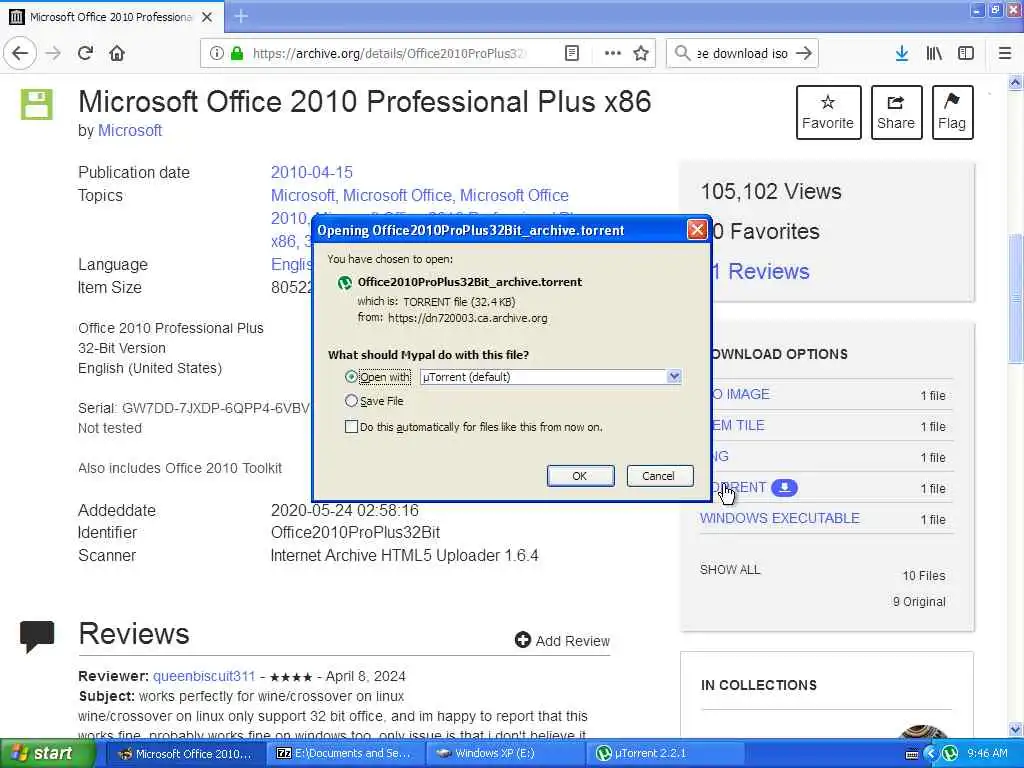Click the 10 Files count text
The image size is (1024, 768).
pyautogui.click(x=923, y=575)
